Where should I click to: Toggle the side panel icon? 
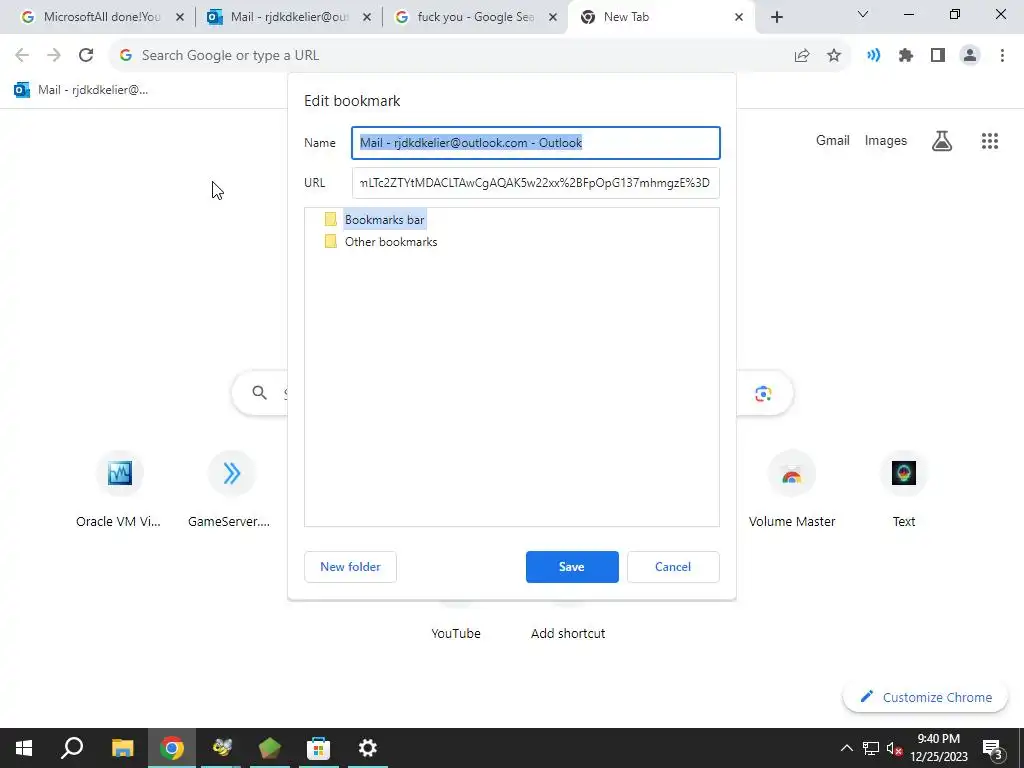coord(938,56)
